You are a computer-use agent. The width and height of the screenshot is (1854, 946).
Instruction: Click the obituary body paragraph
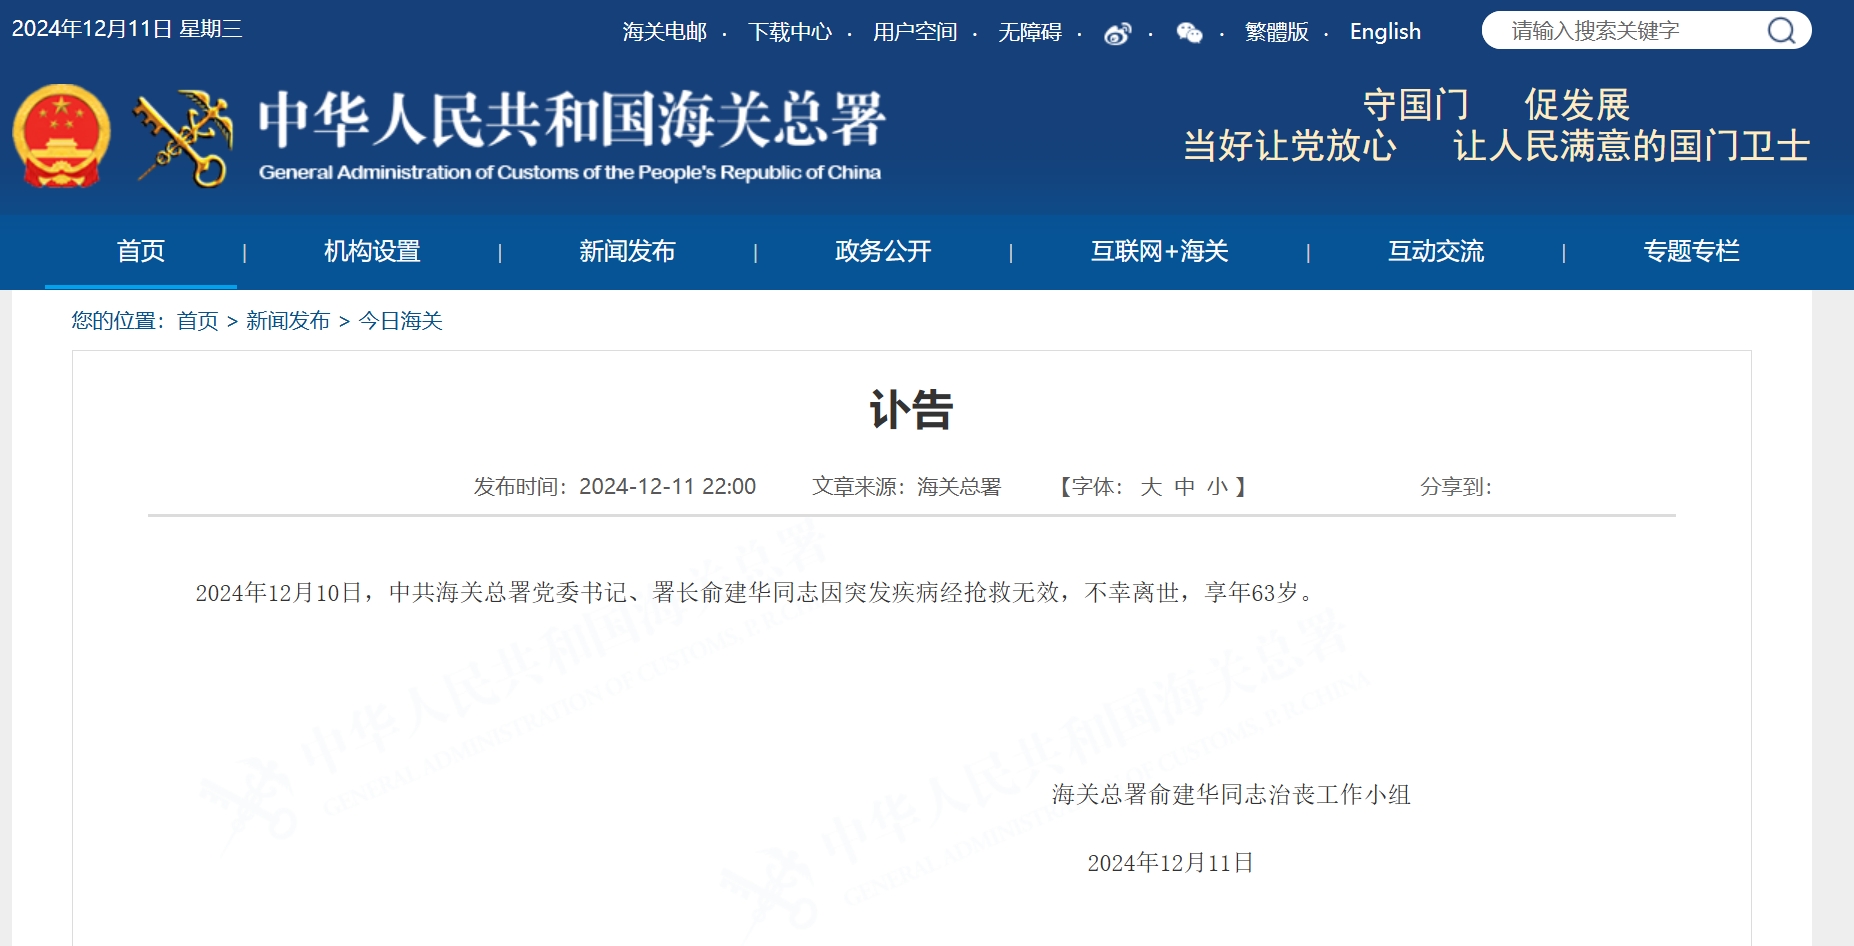pos(756,593)
